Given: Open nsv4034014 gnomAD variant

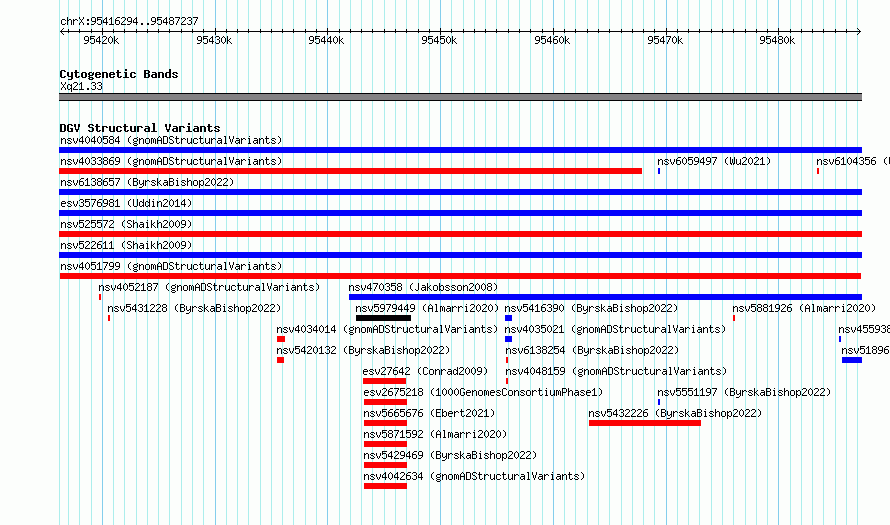Looking at the screenshot, I should pyautogui.click(x=387, y=329).
